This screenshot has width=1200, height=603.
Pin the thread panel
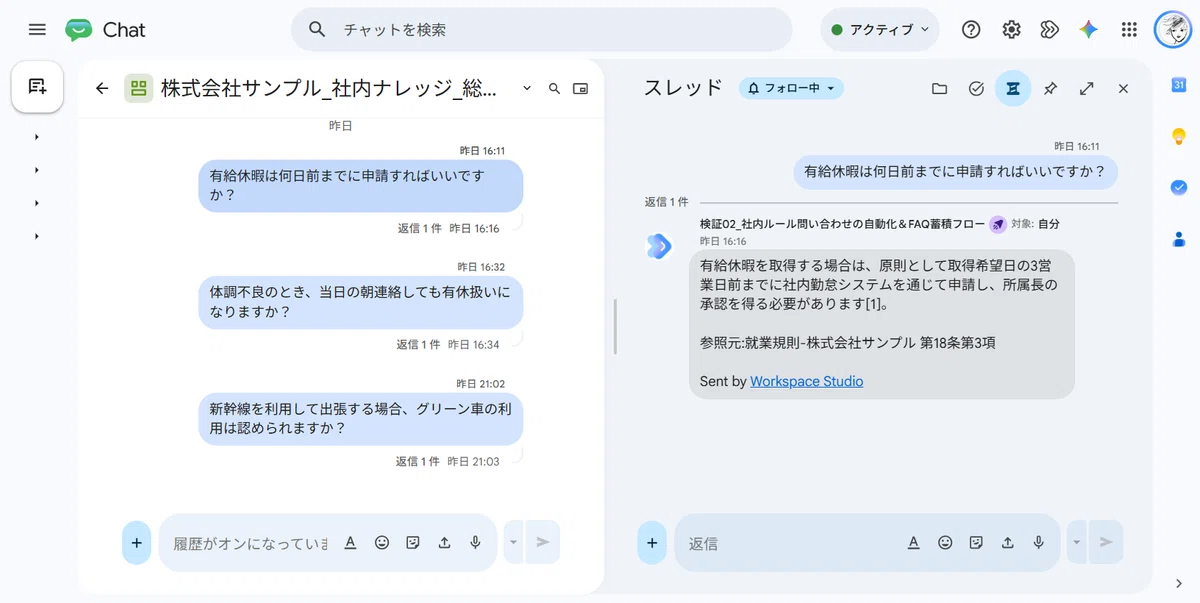pyautogui.click(x=1050, y=88)
